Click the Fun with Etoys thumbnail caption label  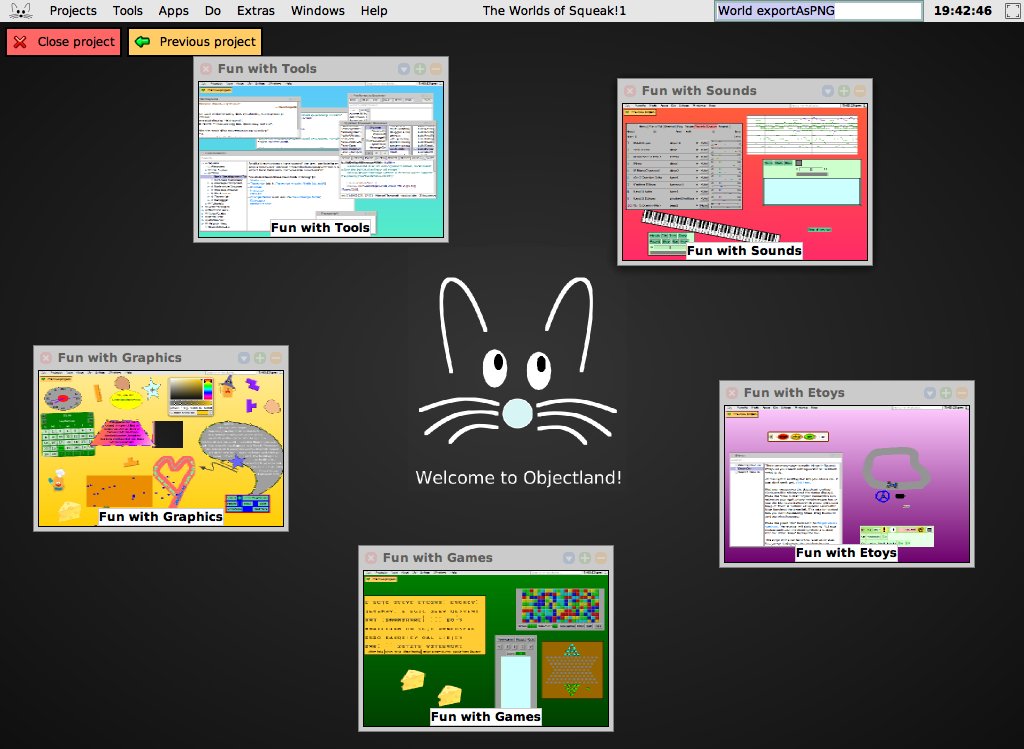point(846,553)
